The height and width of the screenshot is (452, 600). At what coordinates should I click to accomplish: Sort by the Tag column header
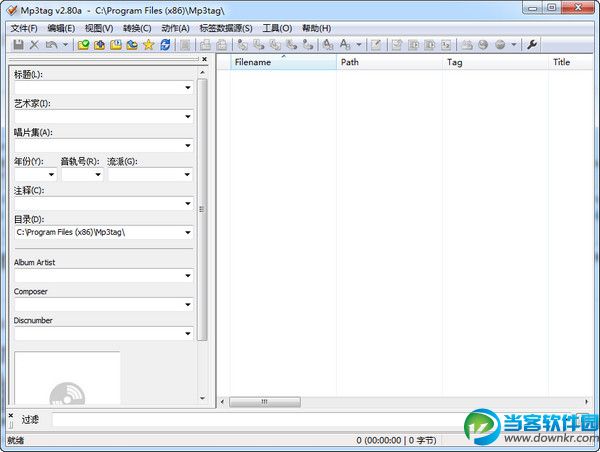pos(496,62)
